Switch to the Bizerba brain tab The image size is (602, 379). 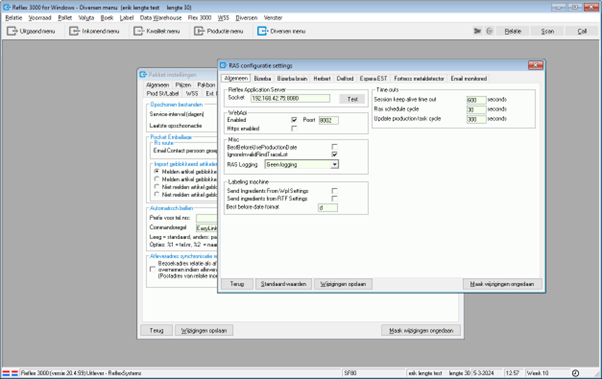coord(292,78)
